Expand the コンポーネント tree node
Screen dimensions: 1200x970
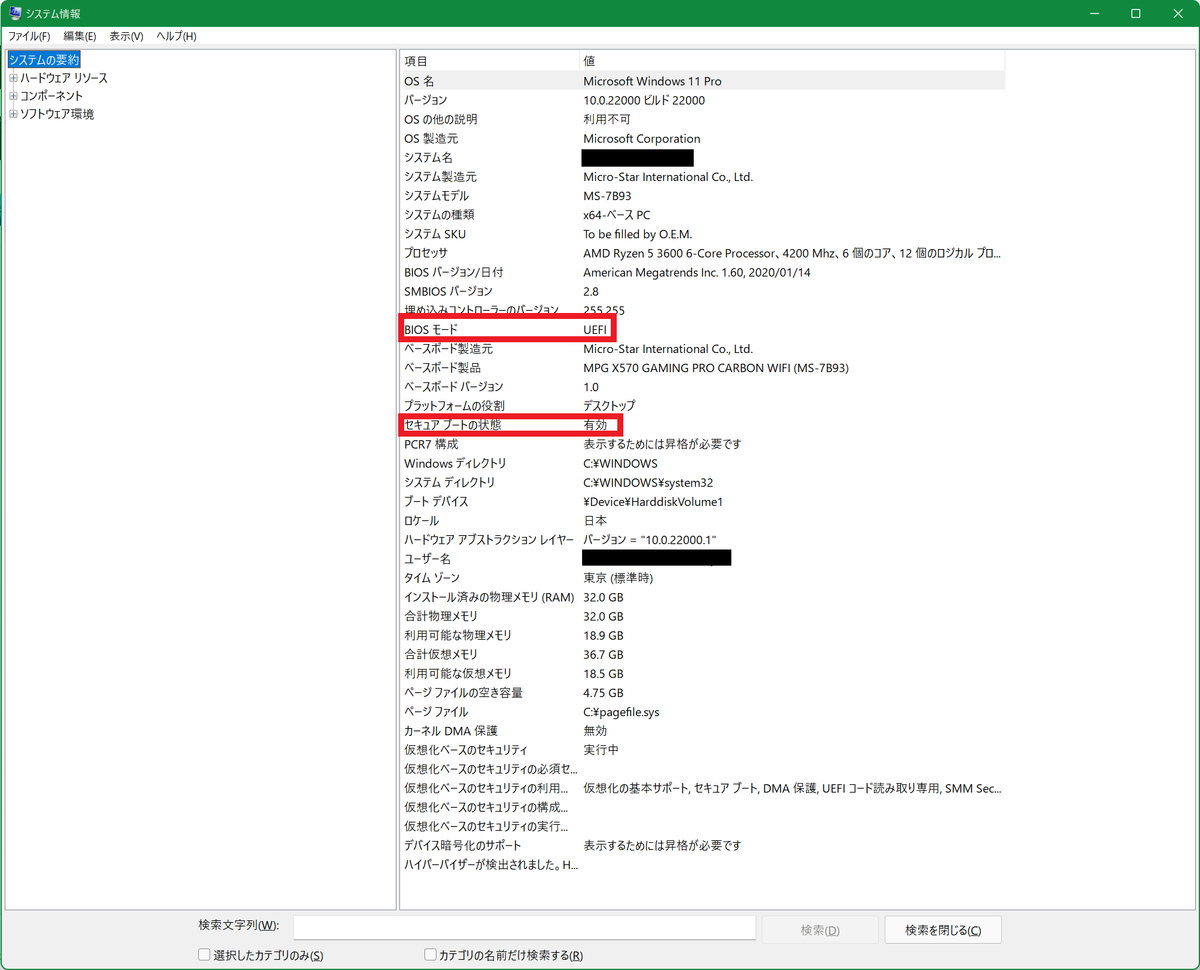coord(13,96)
